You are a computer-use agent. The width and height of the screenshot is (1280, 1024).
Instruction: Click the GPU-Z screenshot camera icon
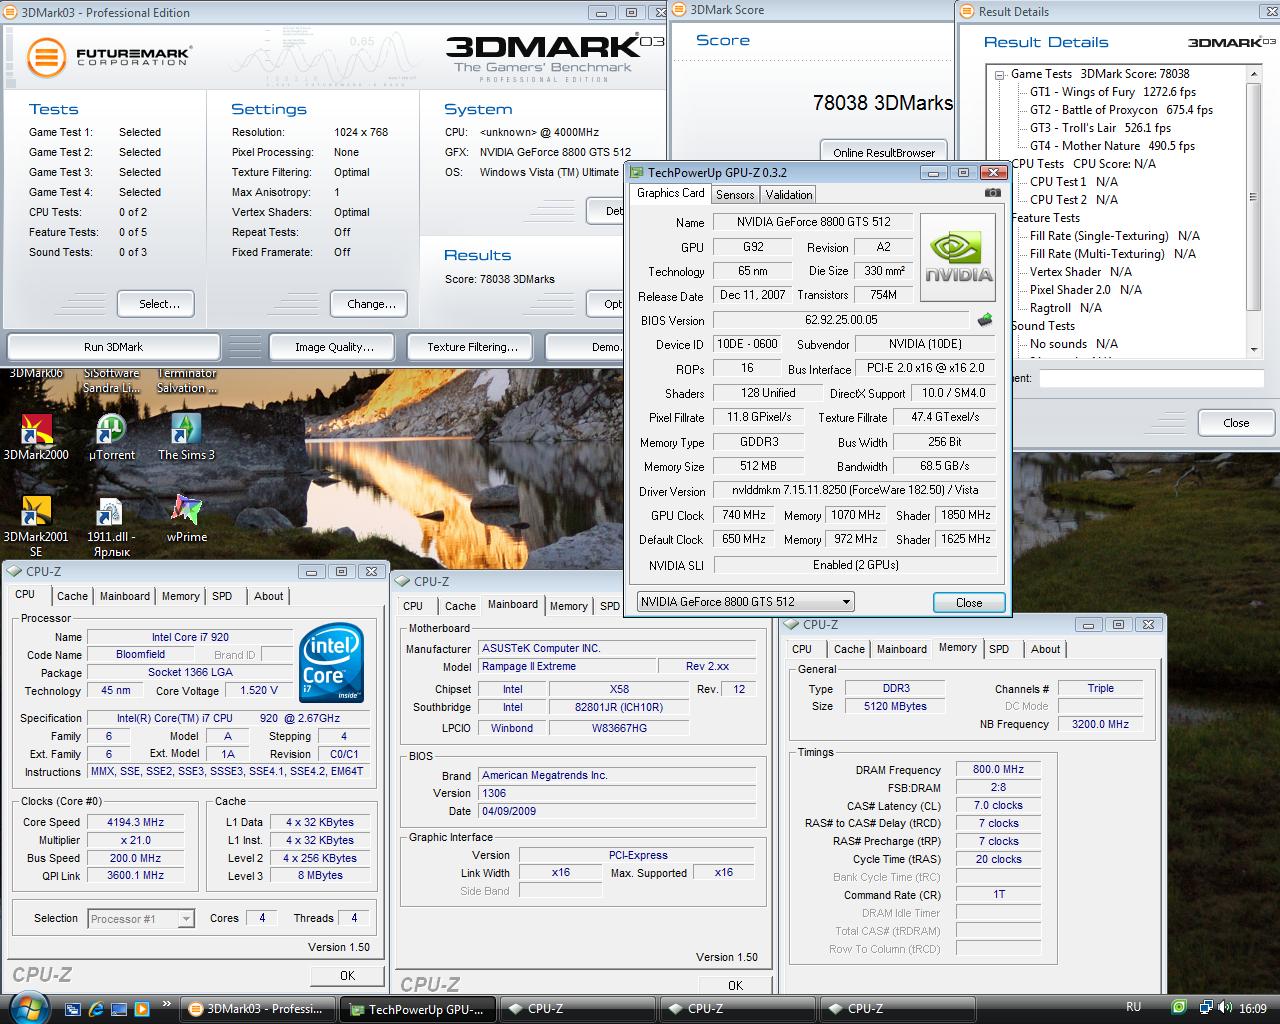coord(992,193)
